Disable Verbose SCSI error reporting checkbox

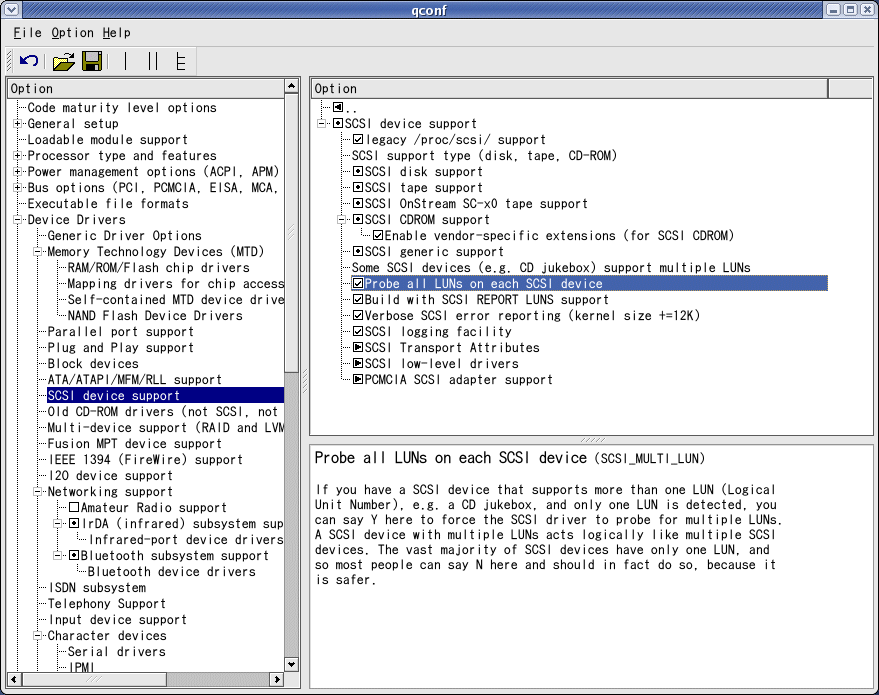pos(358,316)
